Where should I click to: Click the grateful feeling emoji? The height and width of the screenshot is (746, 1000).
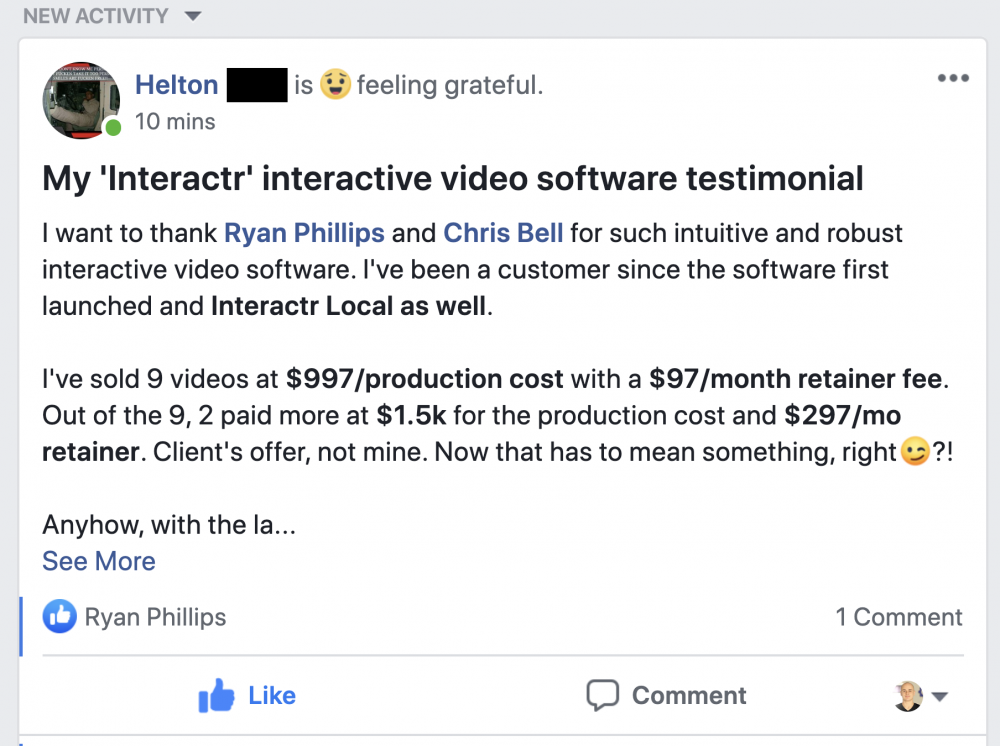[x=335, y=84]
